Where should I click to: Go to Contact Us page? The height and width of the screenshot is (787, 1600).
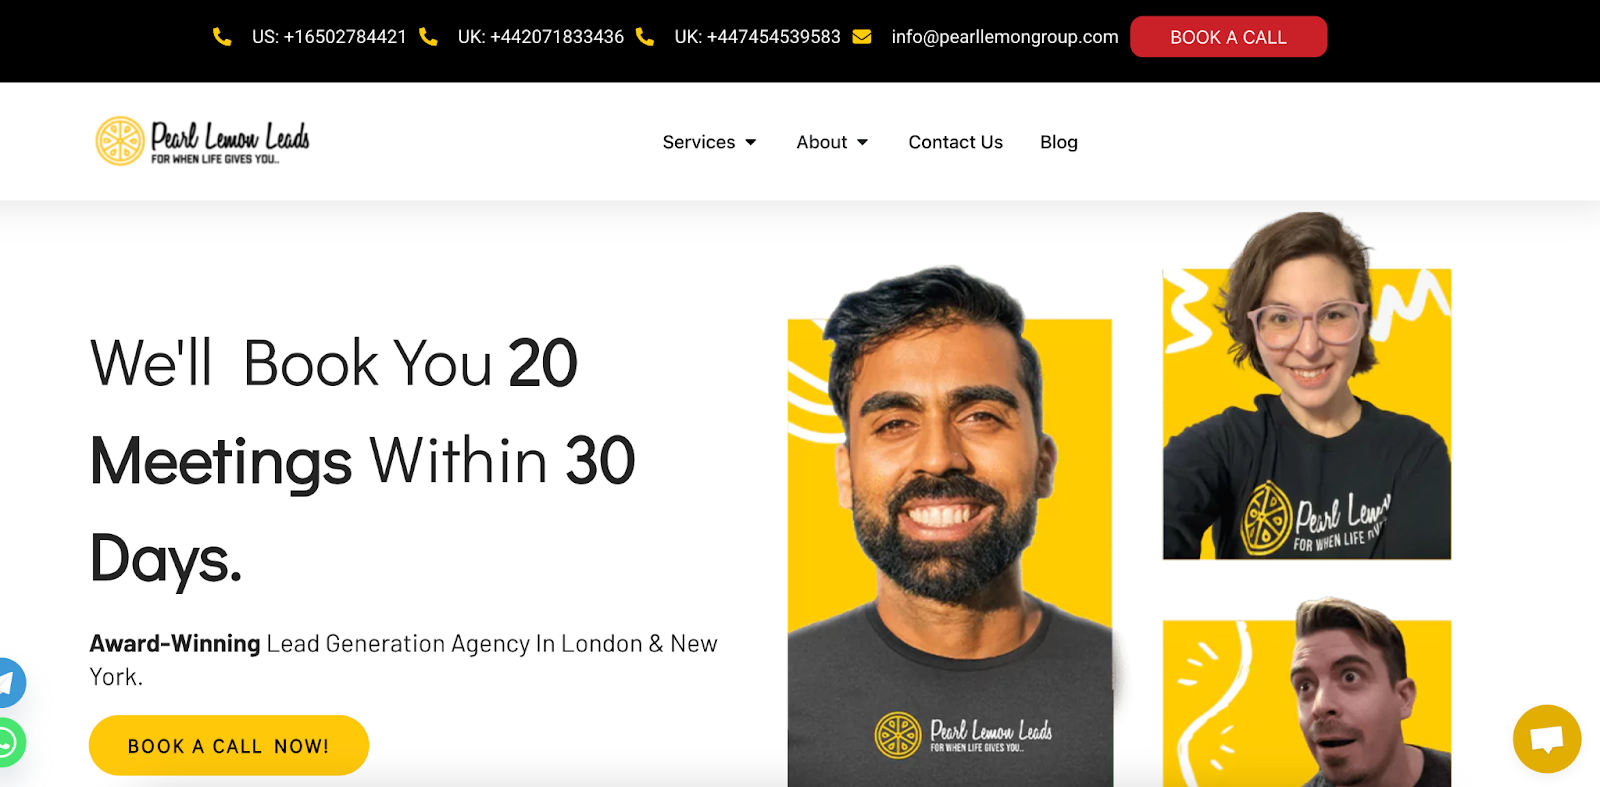click(x=955, y=142)
